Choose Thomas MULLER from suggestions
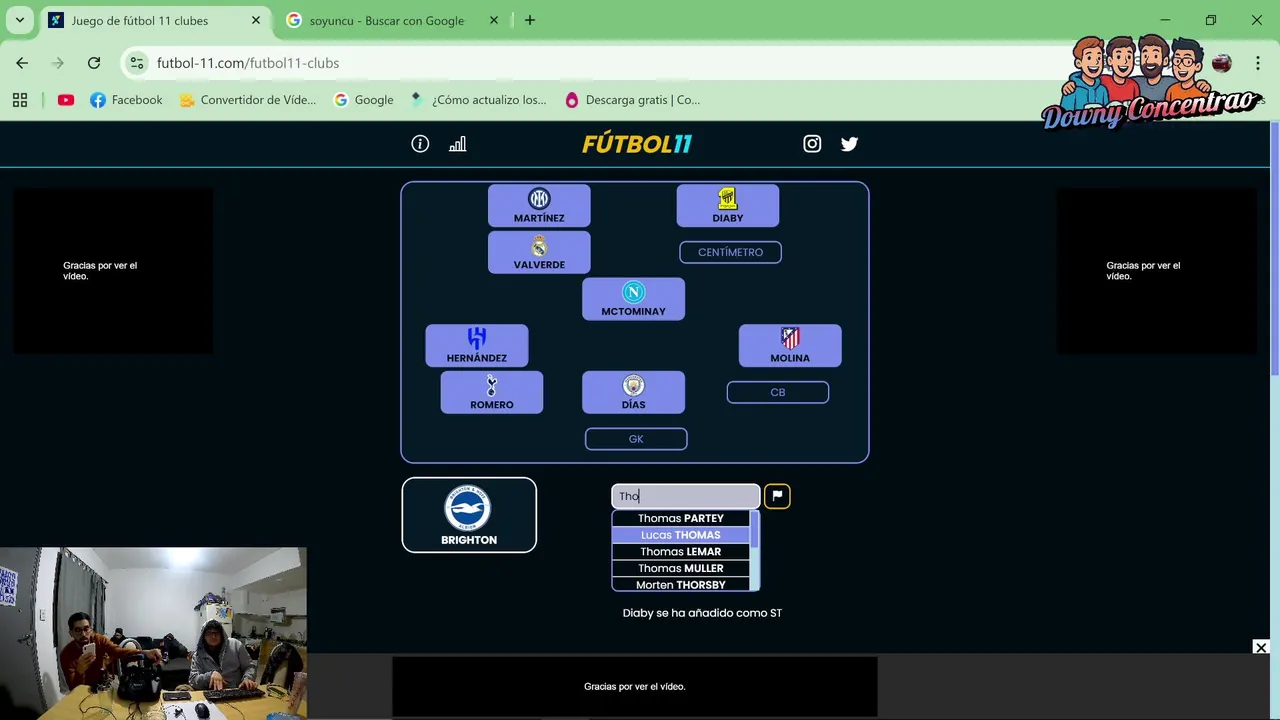This screenshot has height=720, width=1280. 681,568
